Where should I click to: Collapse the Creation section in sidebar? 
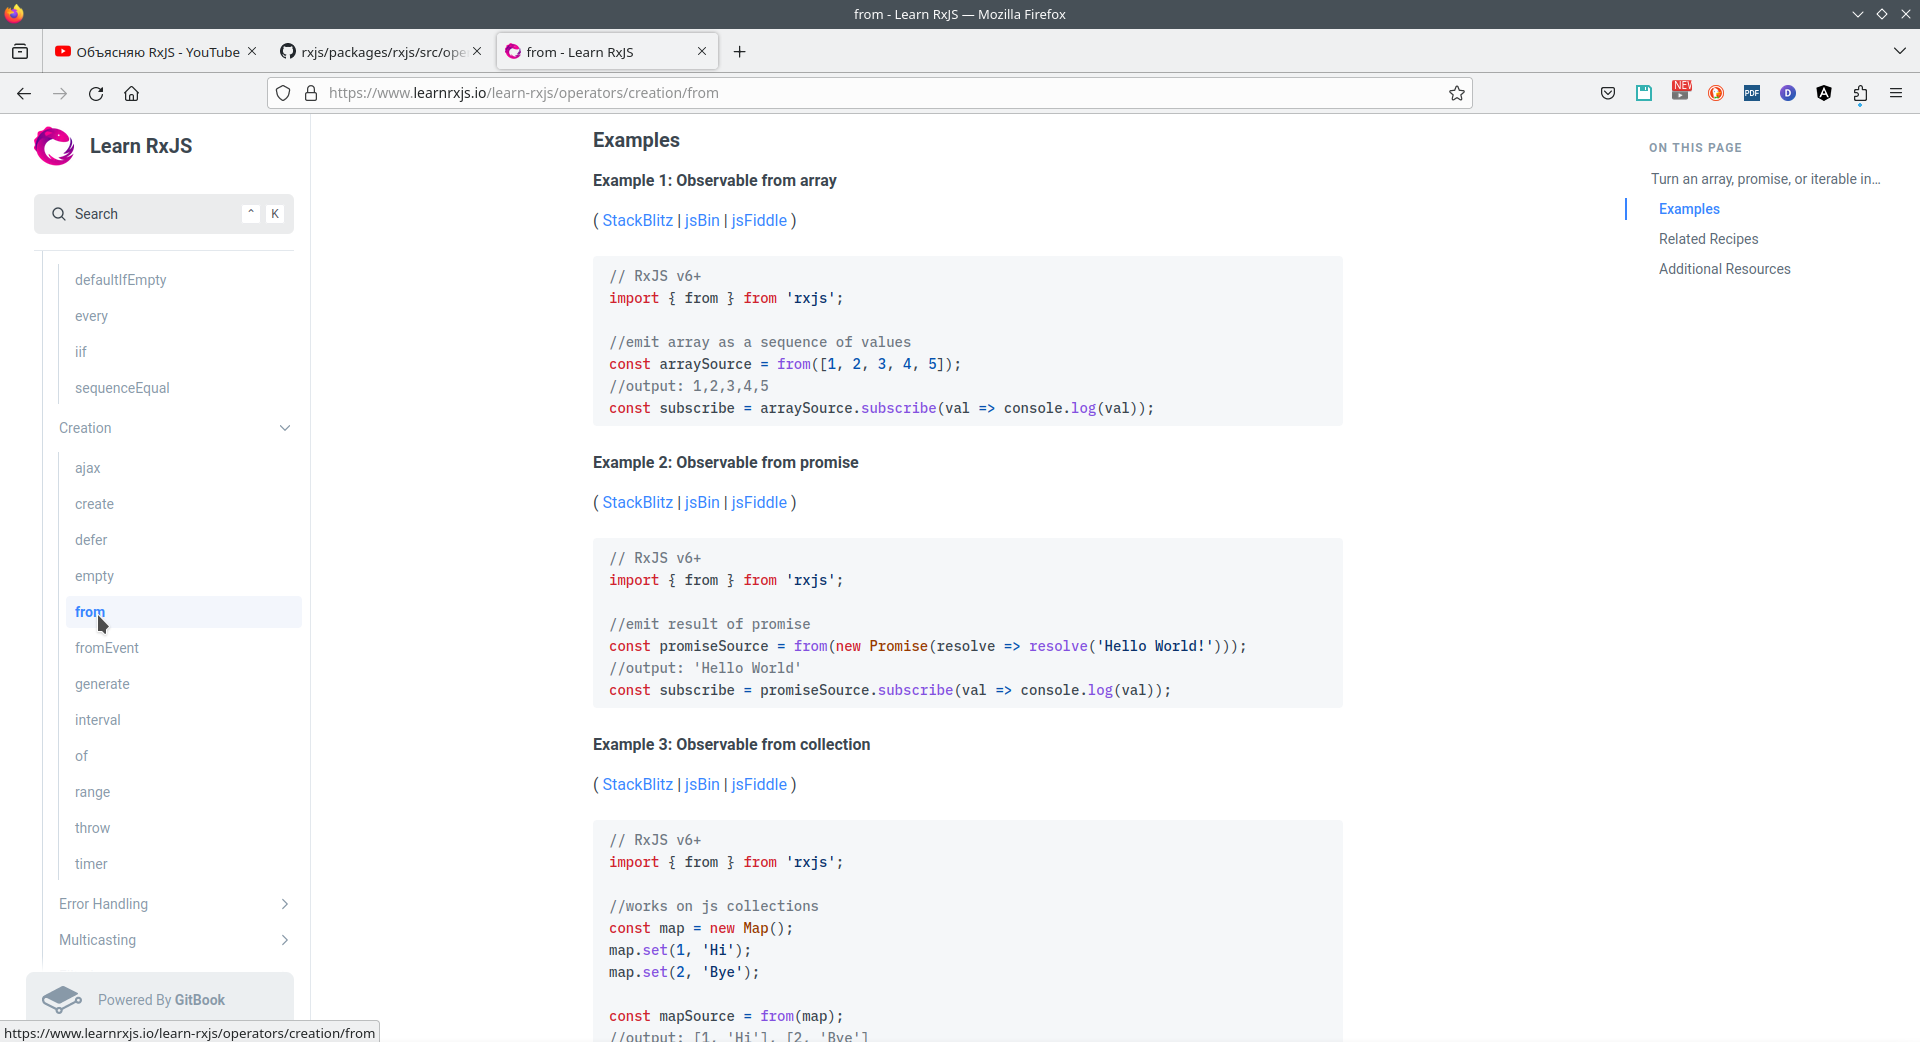tap(285, 428)
